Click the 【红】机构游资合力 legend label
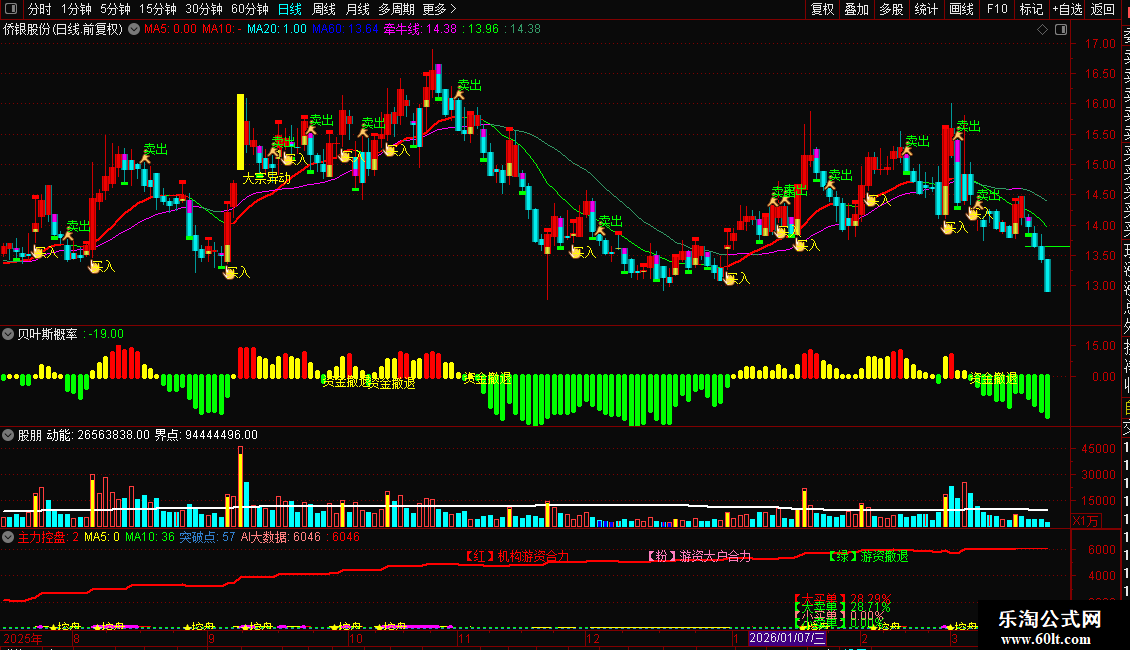This screenshot has height=650, width=1130. [517, 556]
